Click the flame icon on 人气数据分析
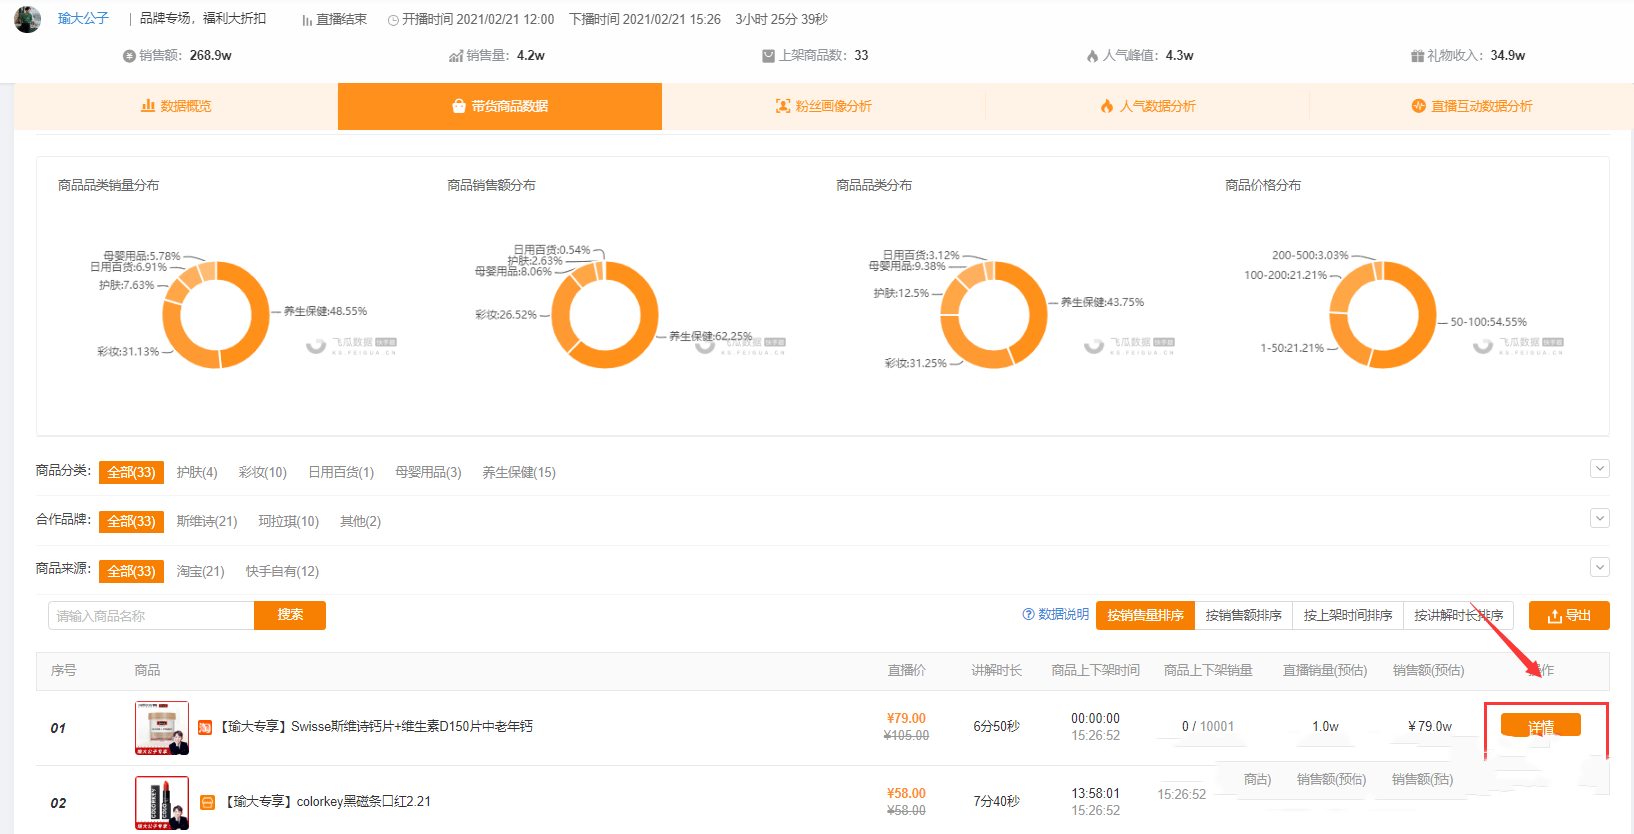The width and height of the screenshot is (1634, 834). [1107, 106]
